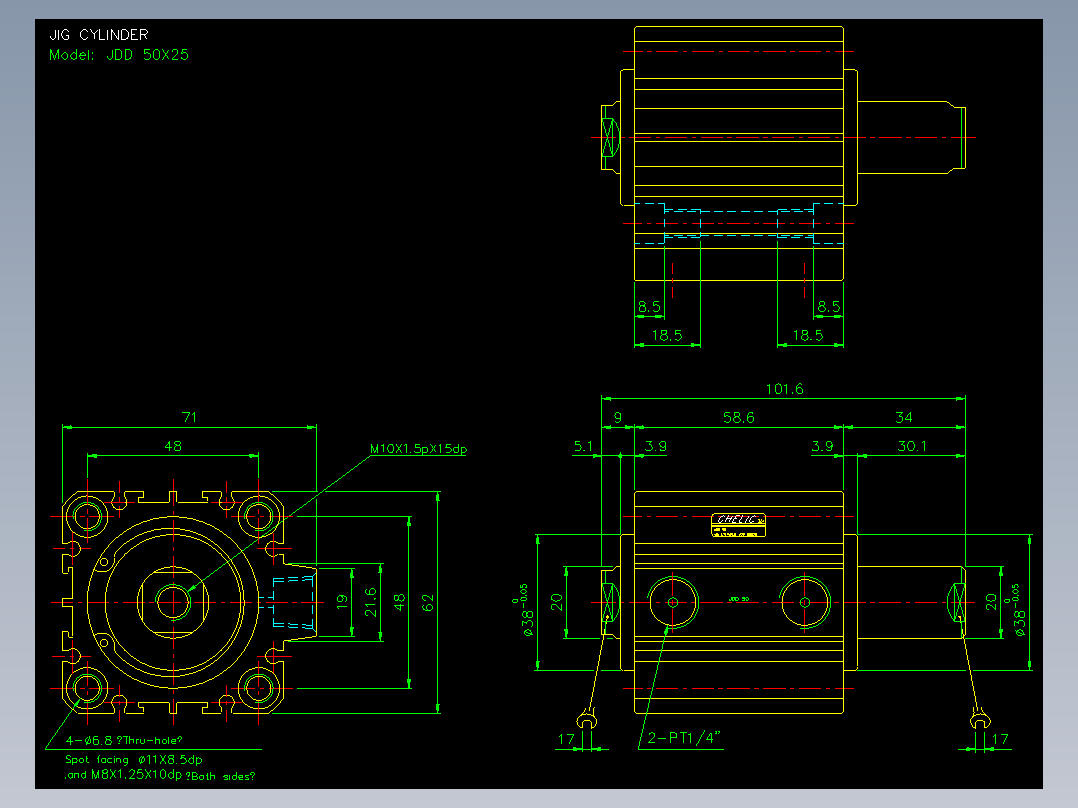Click the "58.6" body length dimension
The image size is (1078, 808).
click(738, 417)
